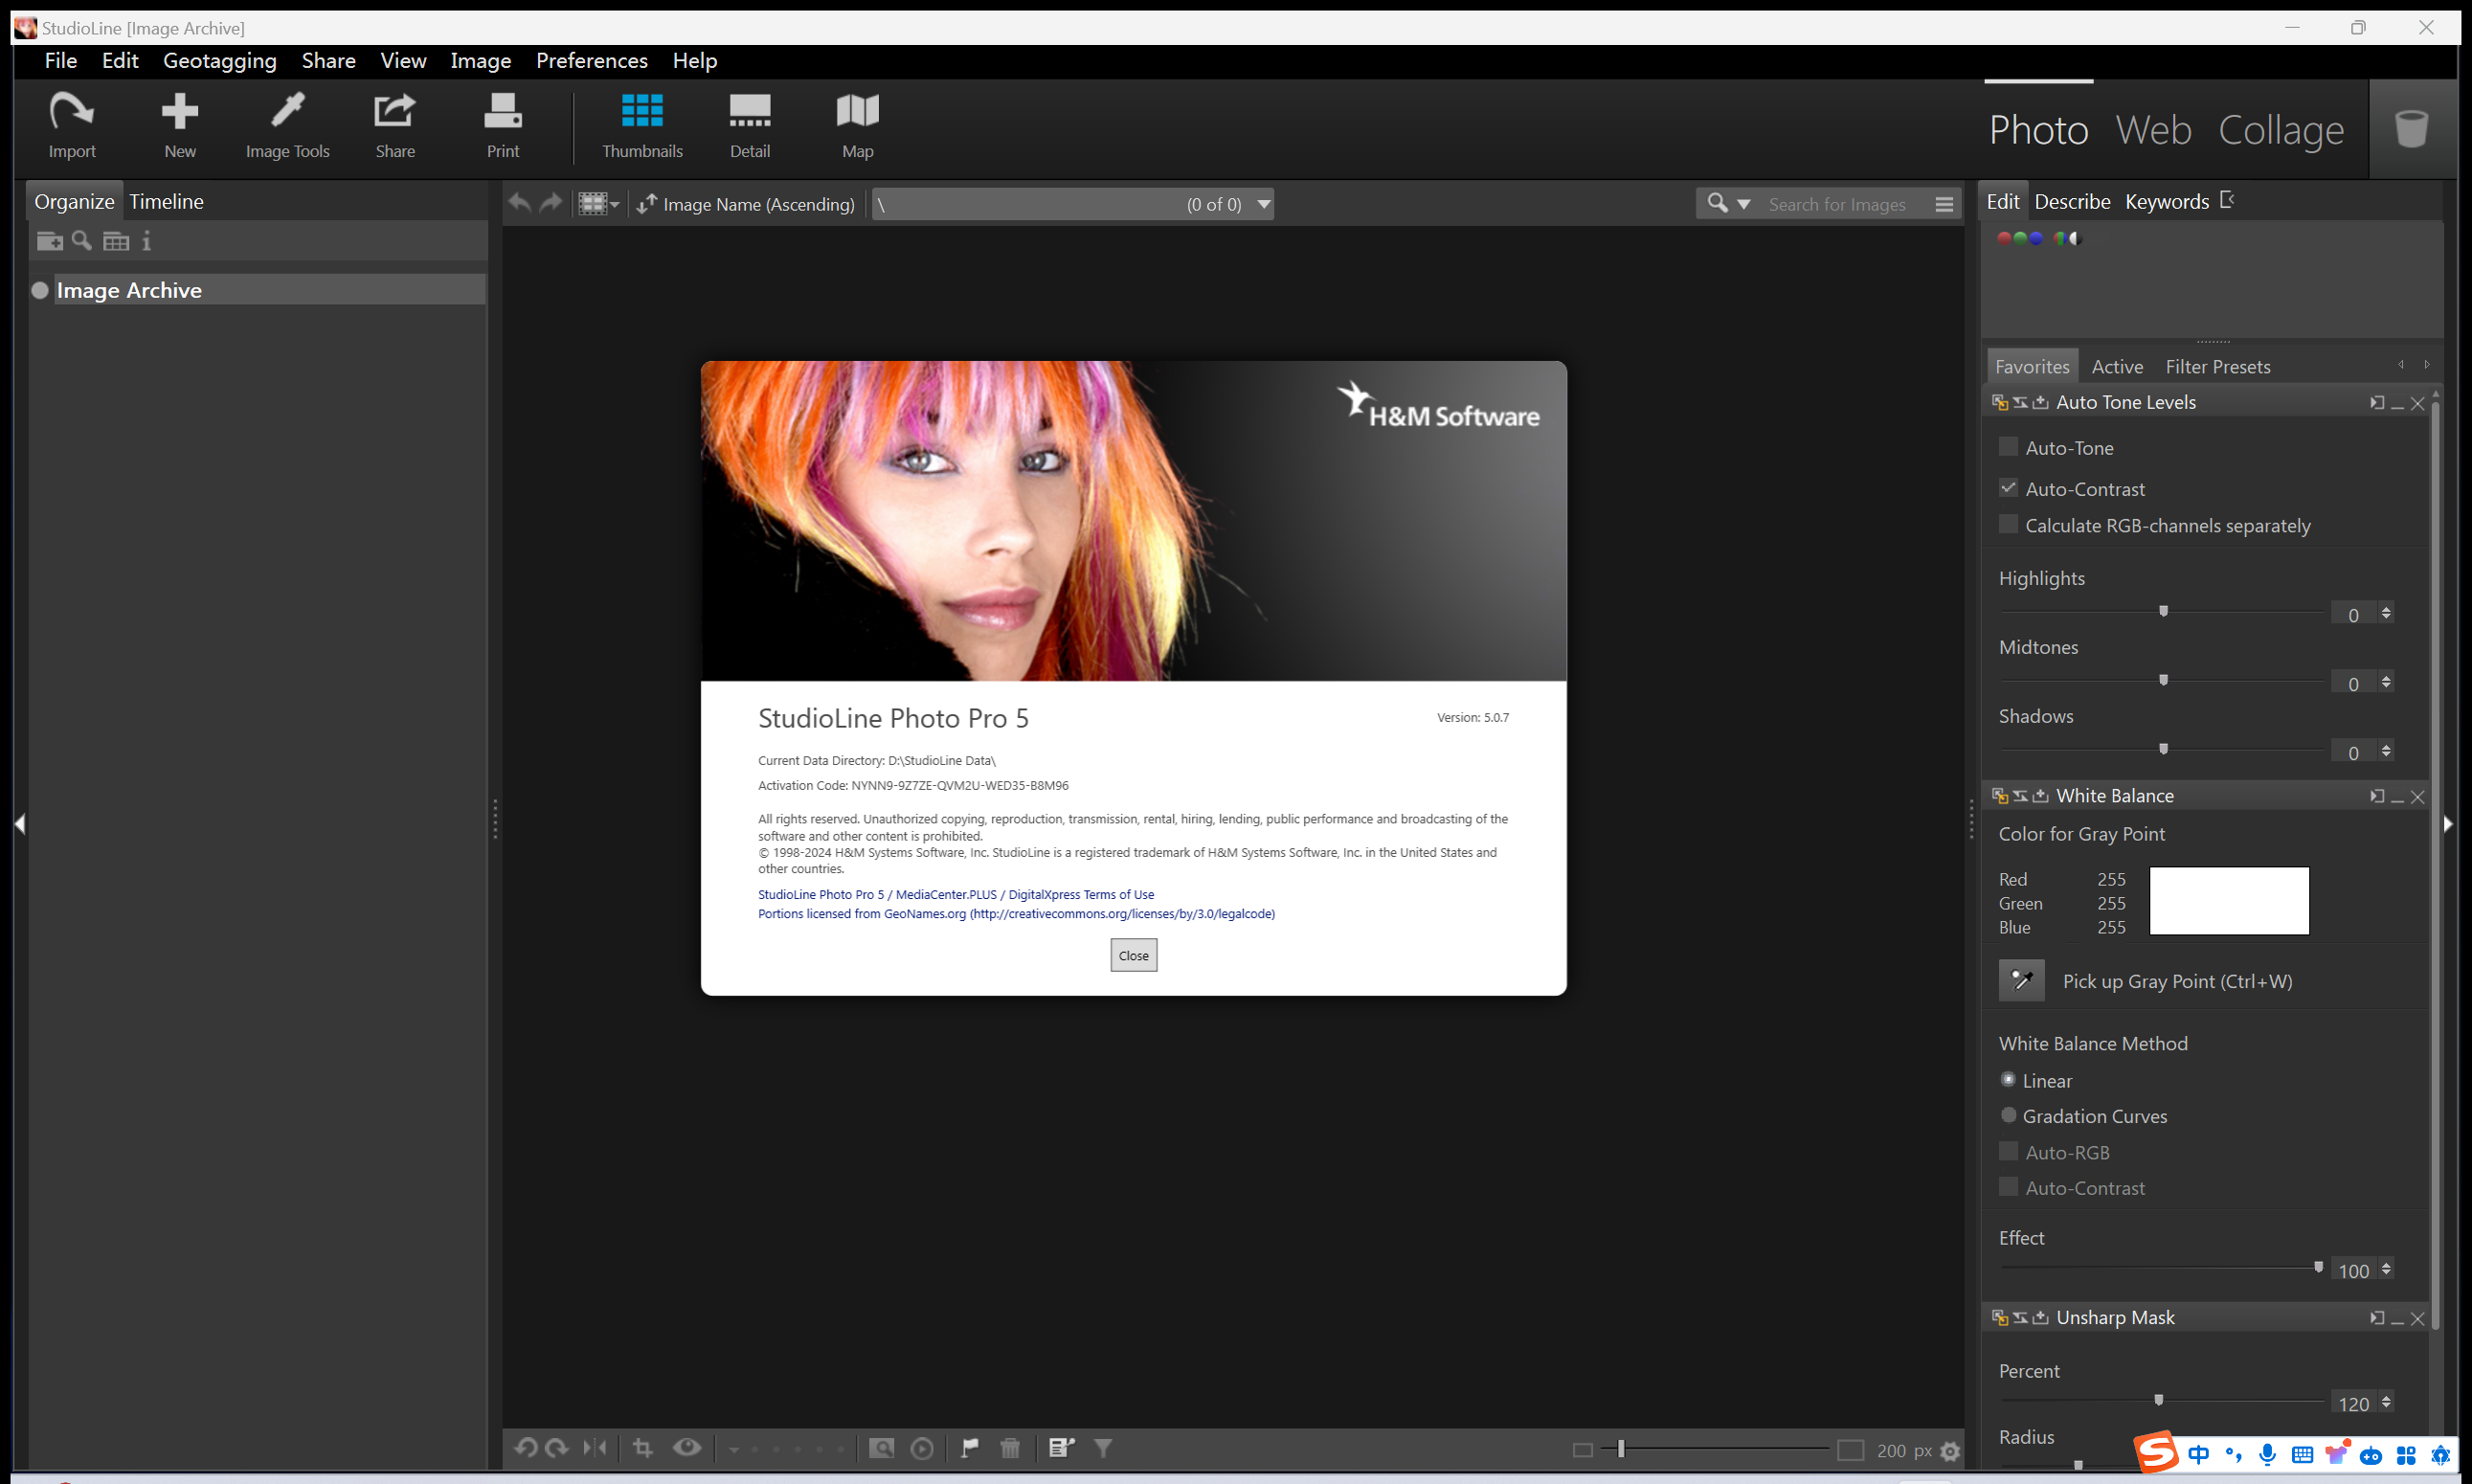The height and width of the screenshot is (1484, 2472).
Task: Click the filter funnel icon in bottom toolbar
Action: click(x=1103, y=1447)
